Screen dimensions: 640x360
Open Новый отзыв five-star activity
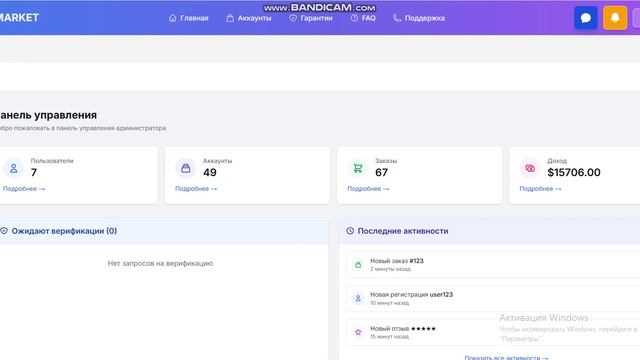(493, 332)
